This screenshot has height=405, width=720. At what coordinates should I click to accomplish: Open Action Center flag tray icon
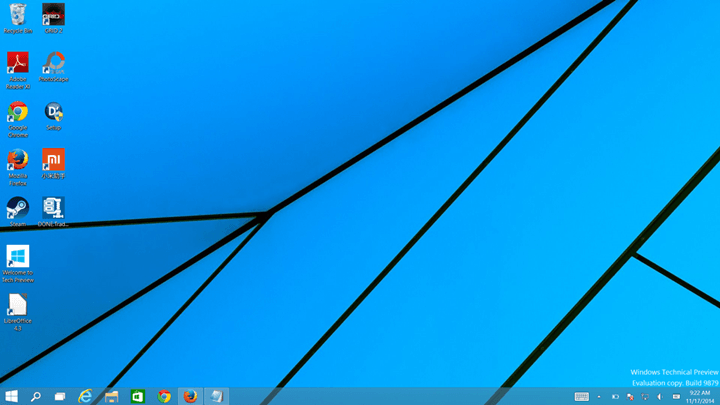[630, 397]
